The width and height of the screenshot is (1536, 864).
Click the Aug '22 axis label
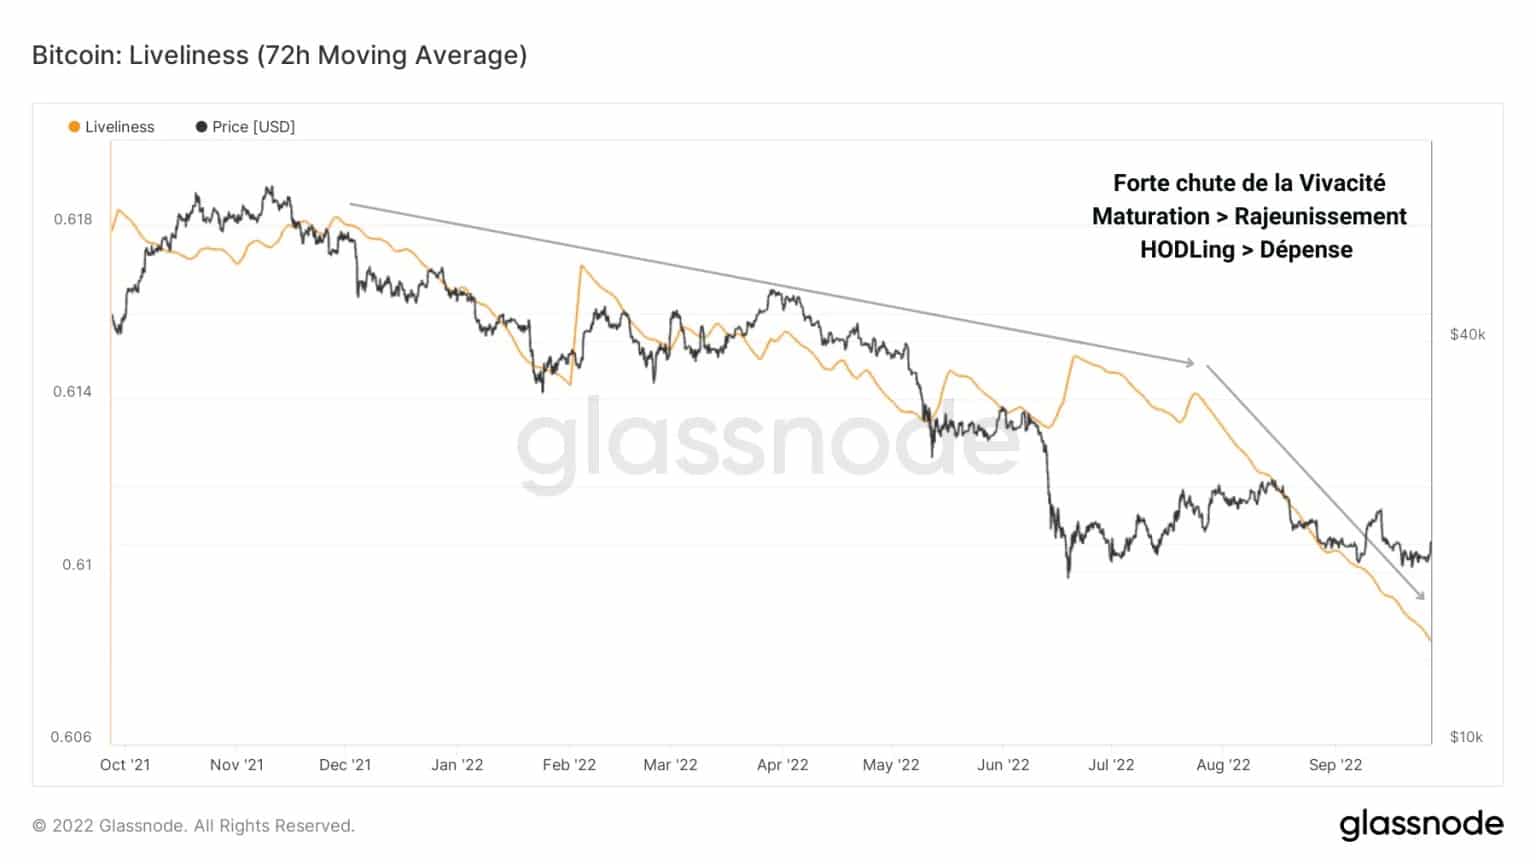pyautogui.click(x=1223, y=765)
